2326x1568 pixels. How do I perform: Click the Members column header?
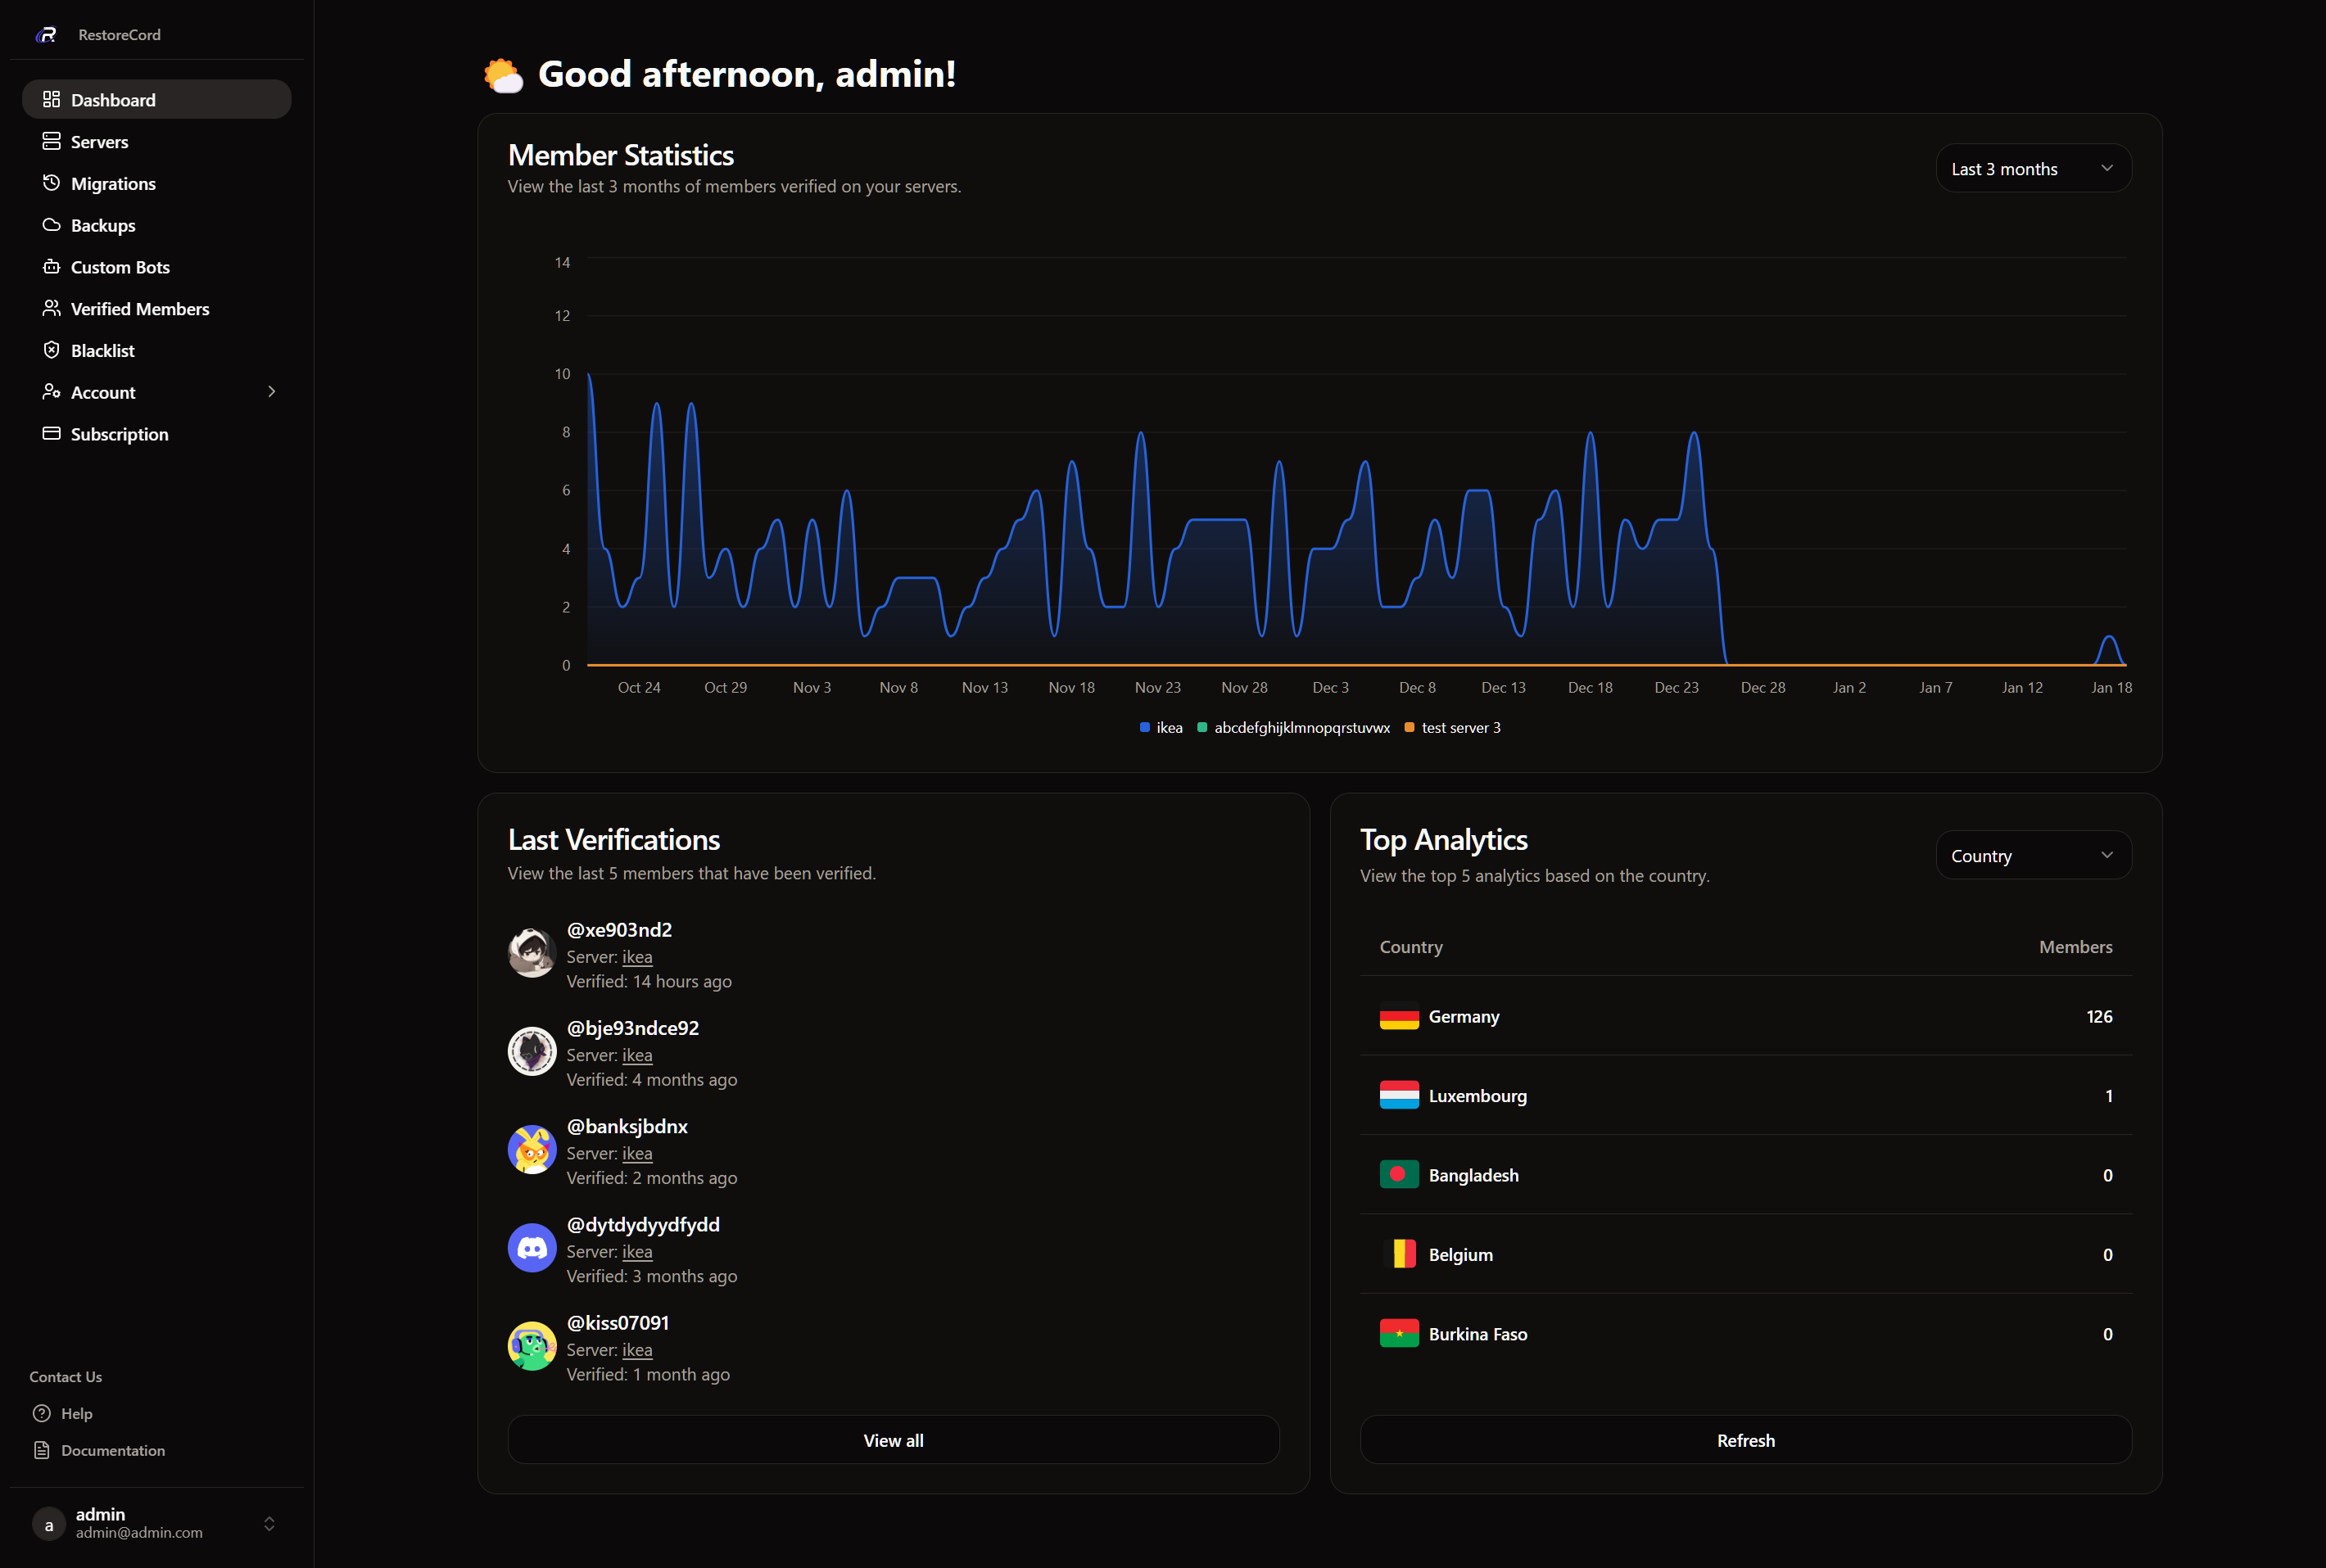pyautogui.click(x=2076, y=947)
